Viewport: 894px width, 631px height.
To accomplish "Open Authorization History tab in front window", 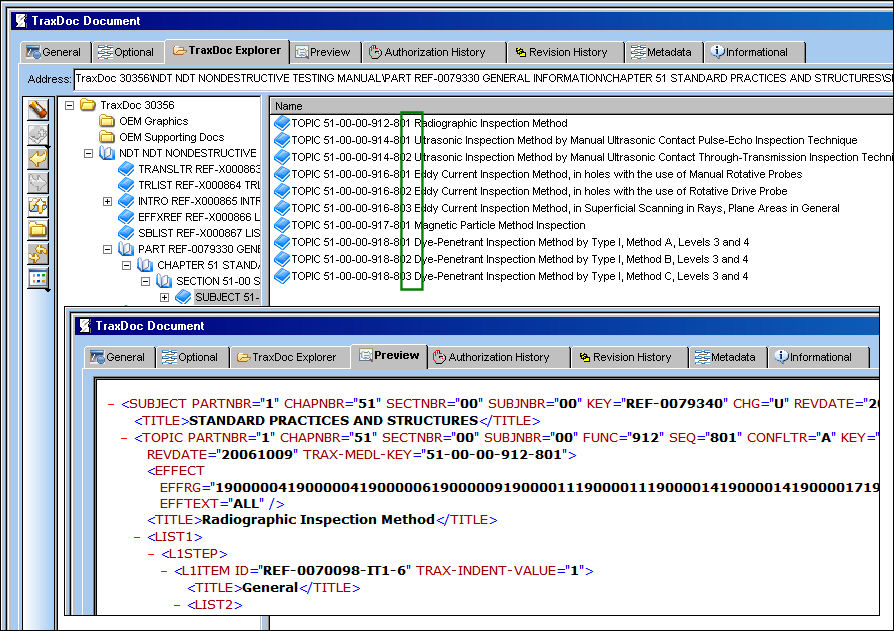I will pyautogui.click(x=498, y=357).
